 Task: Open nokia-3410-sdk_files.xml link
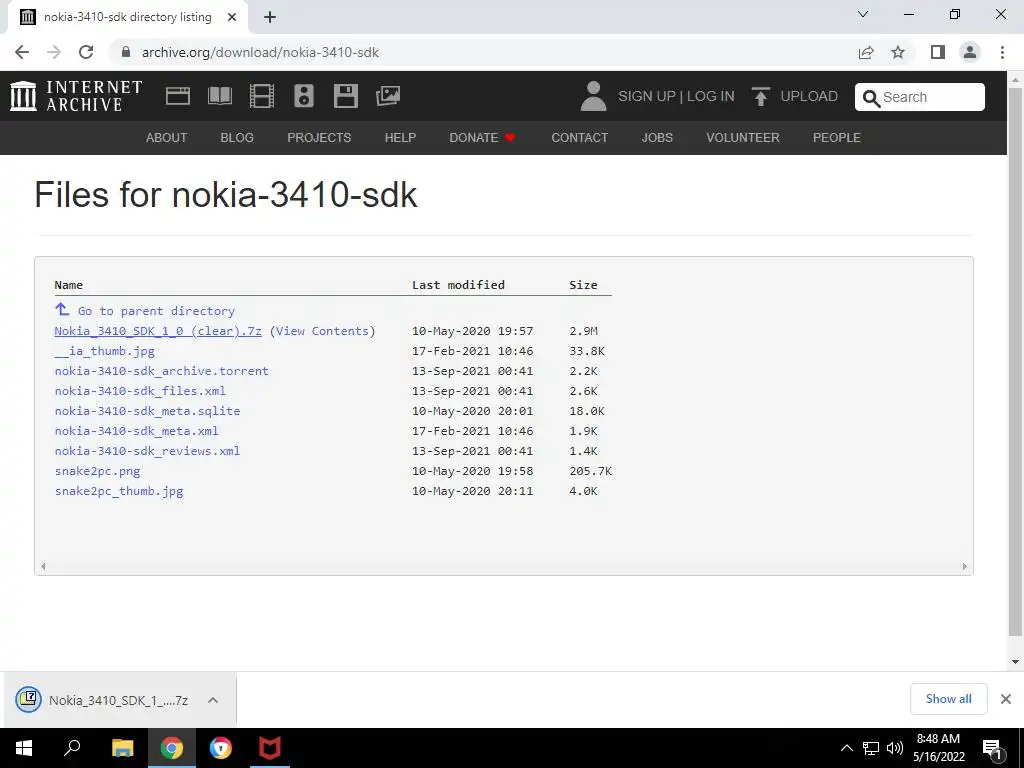[x=140, y=391]
